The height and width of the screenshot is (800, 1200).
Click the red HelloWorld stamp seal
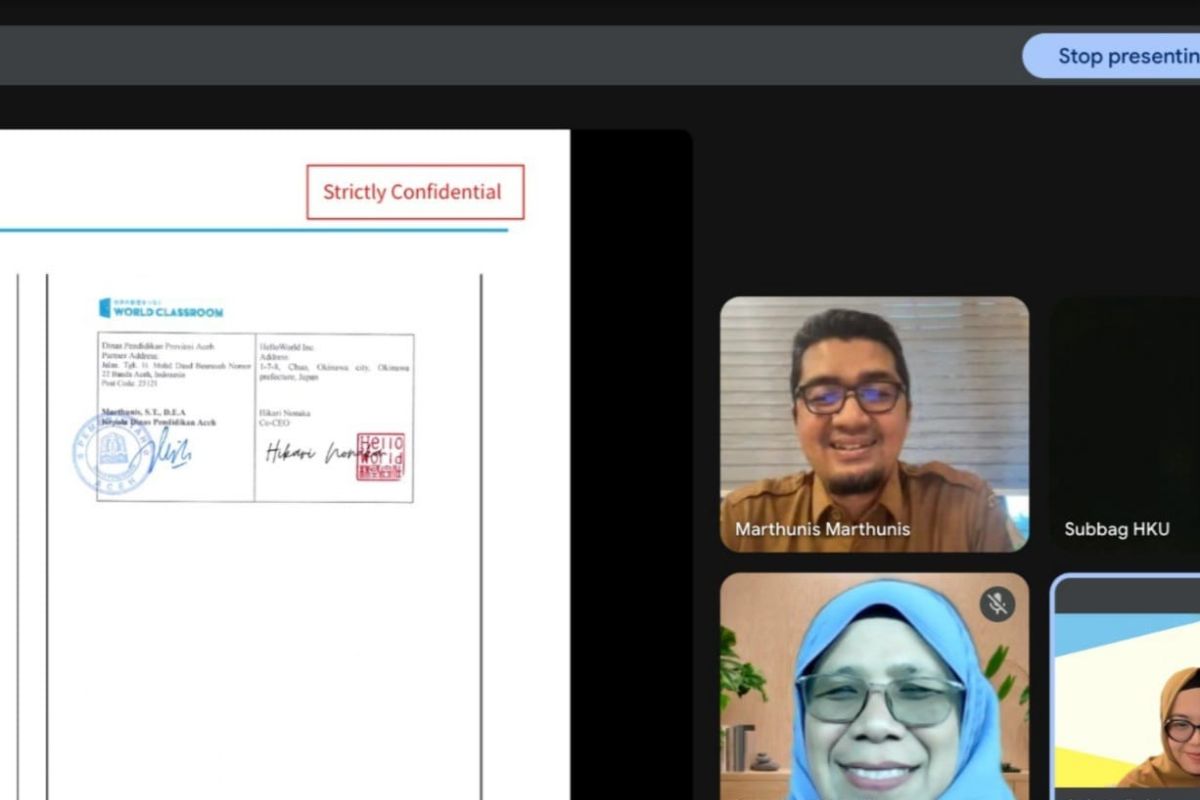pyautogui.click(x=380, y=457)
